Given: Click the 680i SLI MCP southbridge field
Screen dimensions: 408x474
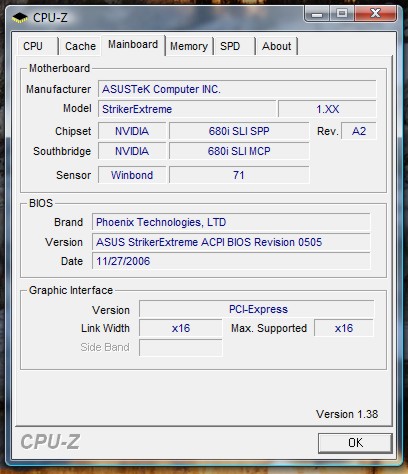Looking at the screenshot, I should pyautogui.click(x=239, y=151).
